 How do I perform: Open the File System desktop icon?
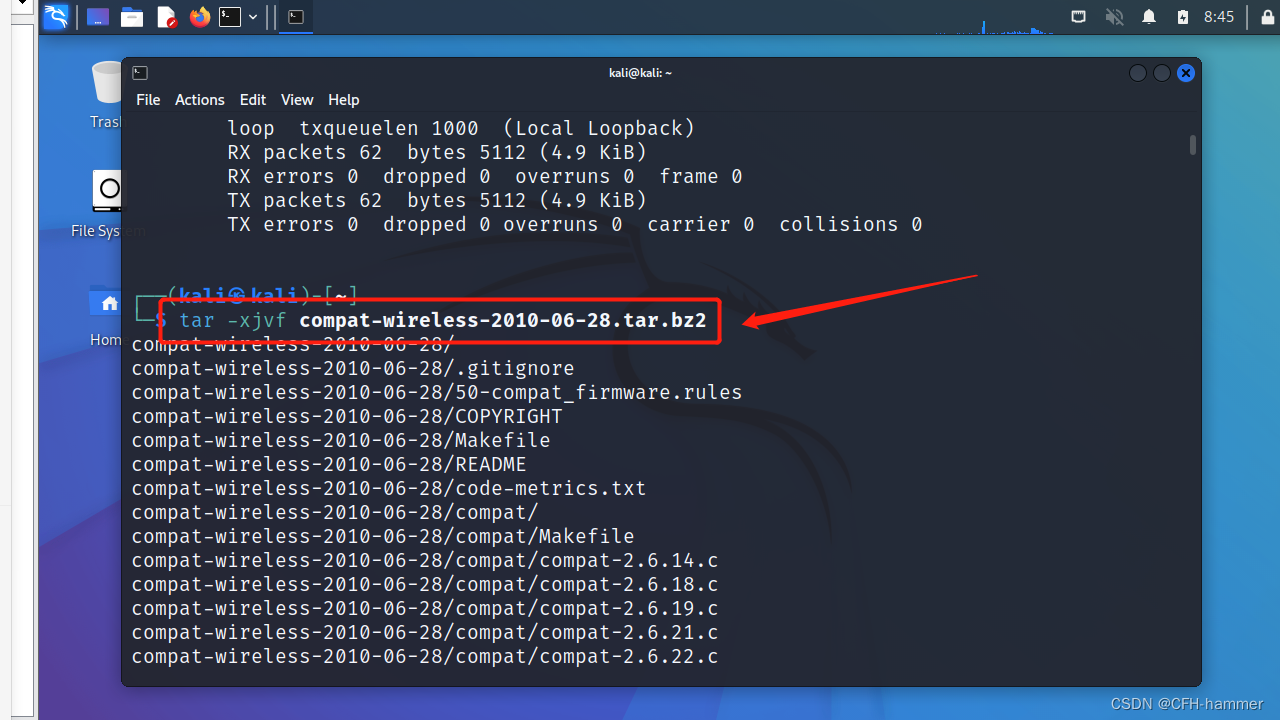108,204
